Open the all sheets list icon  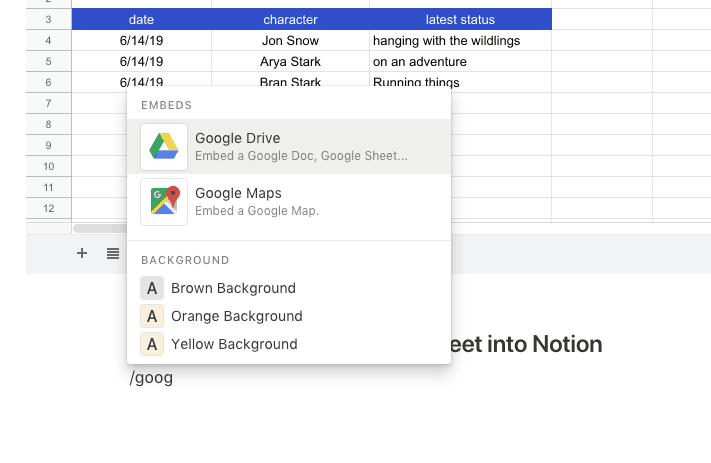[113, 253]
